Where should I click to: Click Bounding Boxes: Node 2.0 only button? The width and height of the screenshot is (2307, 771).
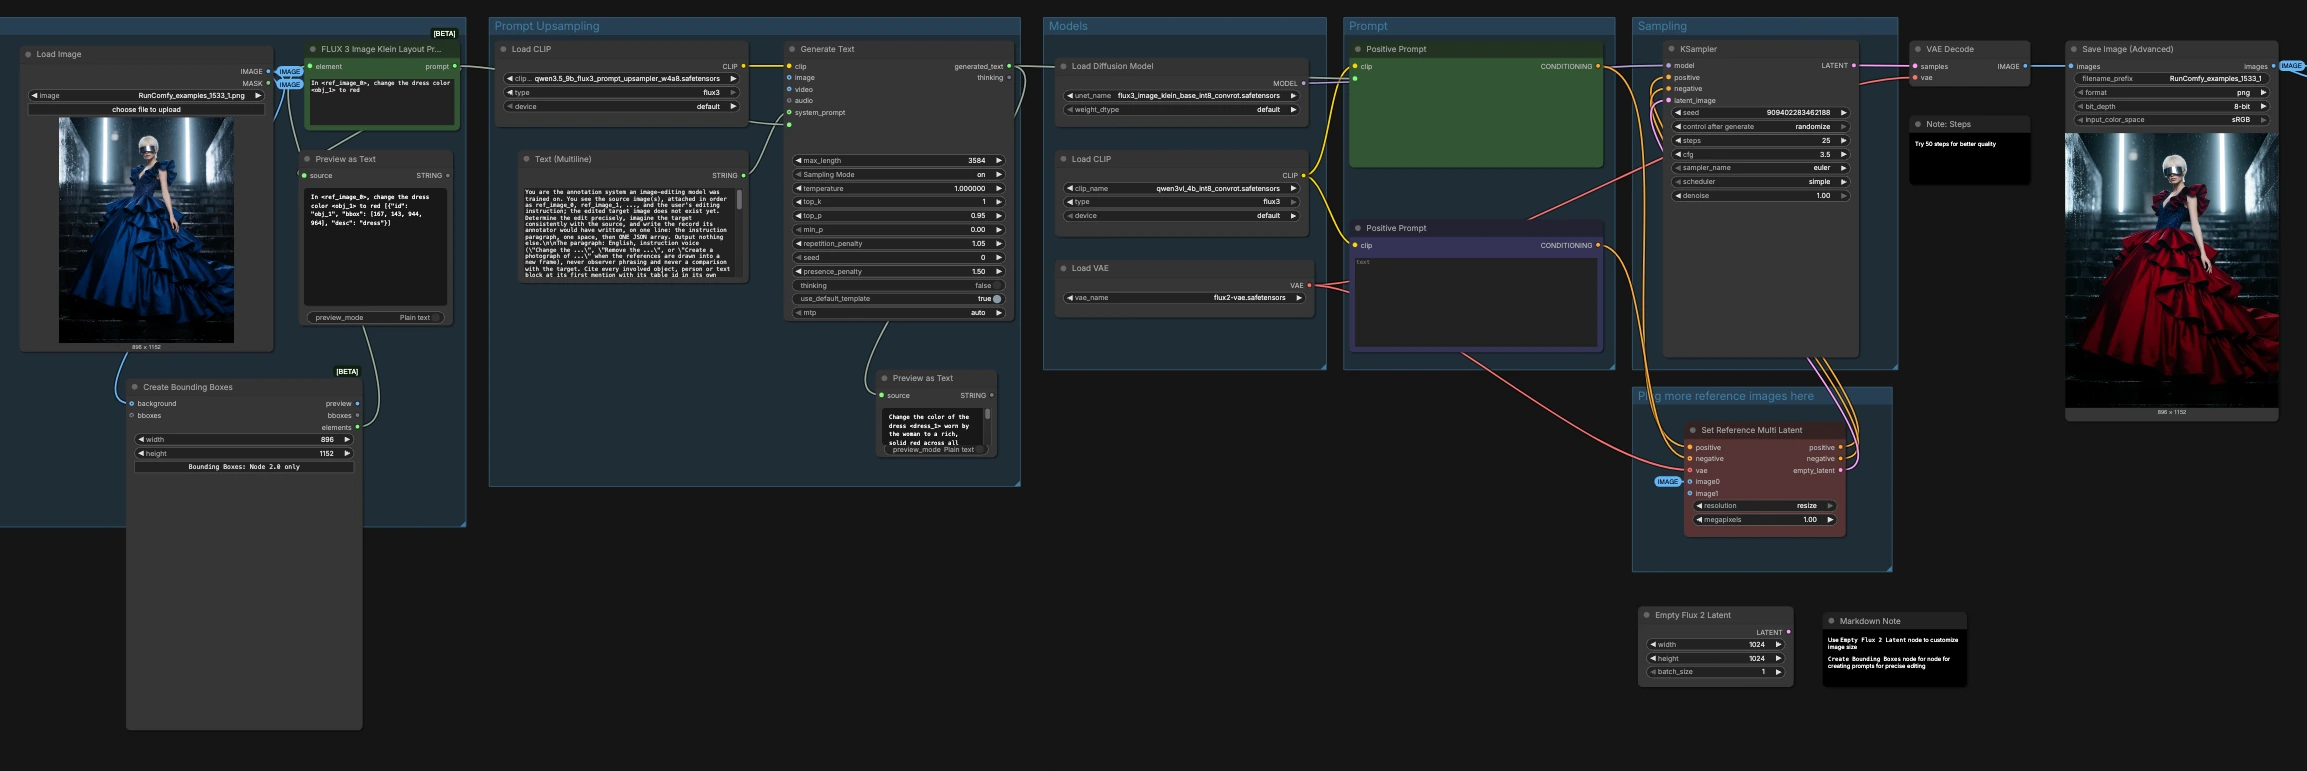[244, 467]
